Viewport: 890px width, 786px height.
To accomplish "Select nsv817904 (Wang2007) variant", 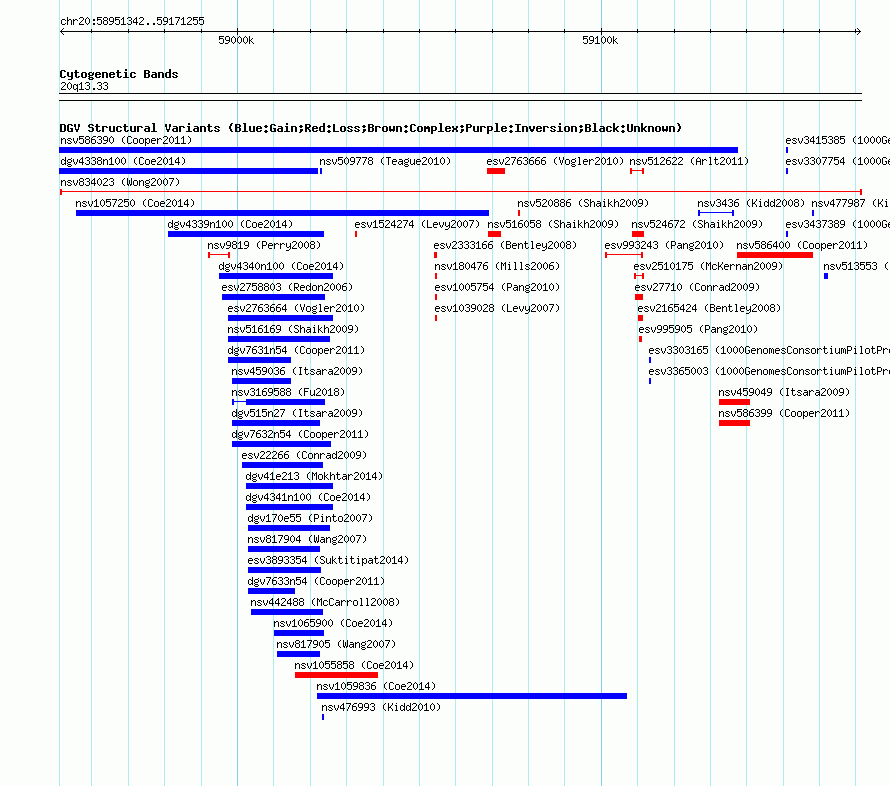I will [x=307, y=539].
